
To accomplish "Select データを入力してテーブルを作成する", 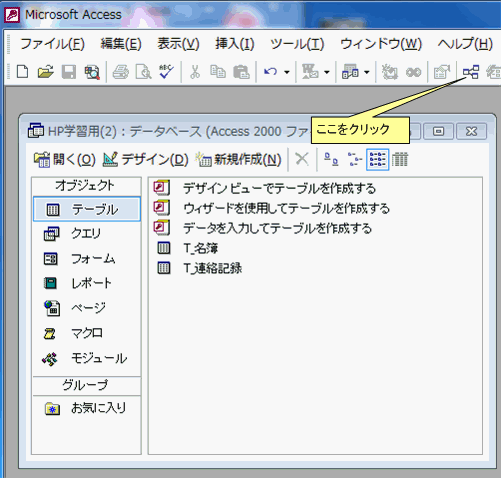I will pos(262,228).
